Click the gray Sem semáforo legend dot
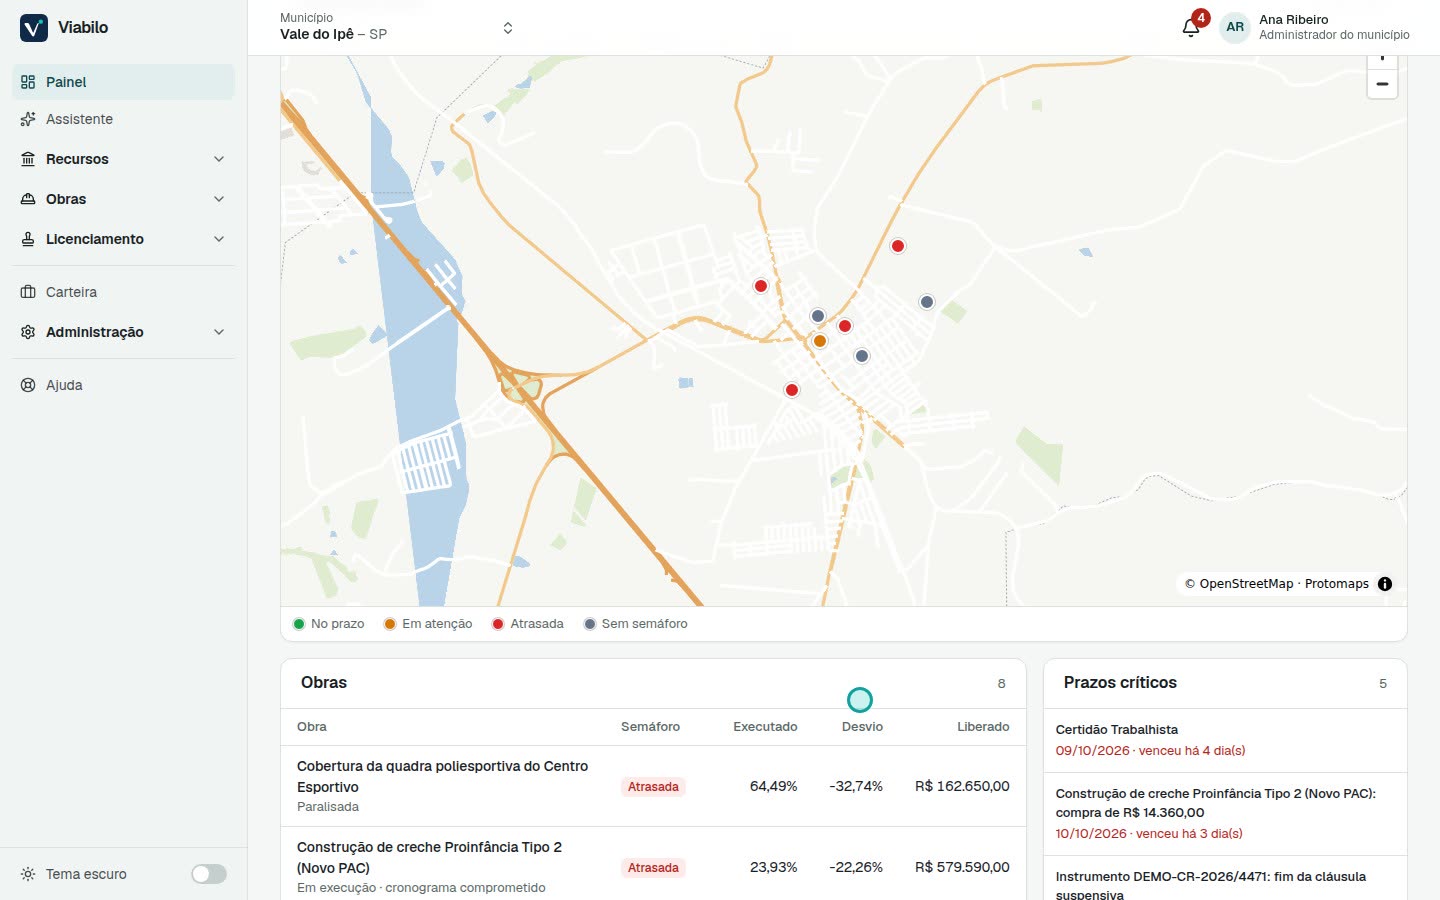The image size is (1440, 900). pyautogui.click(x=590, y=624)
